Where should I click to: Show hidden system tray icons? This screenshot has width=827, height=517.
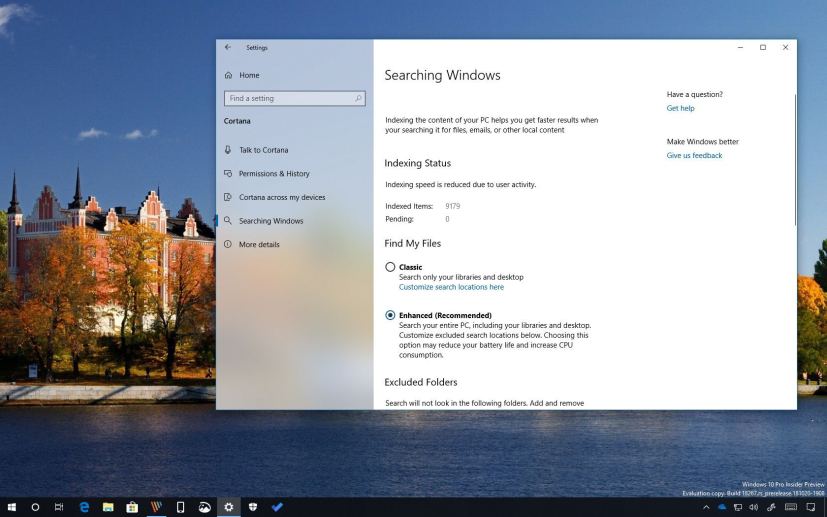pyautogui.click(x=706, y=508)
